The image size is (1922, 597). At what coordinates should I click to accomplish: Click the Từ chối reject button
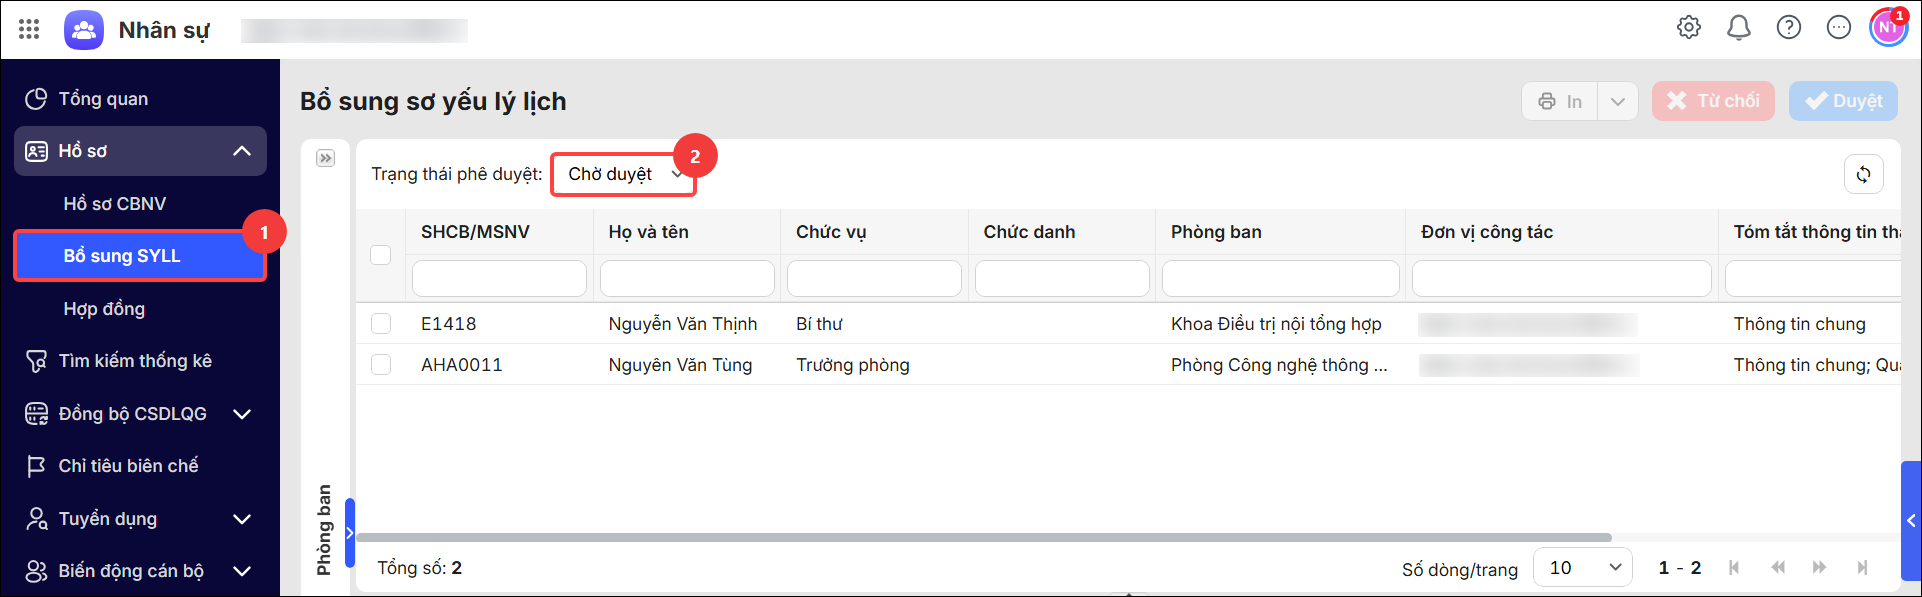[1713, 101]
